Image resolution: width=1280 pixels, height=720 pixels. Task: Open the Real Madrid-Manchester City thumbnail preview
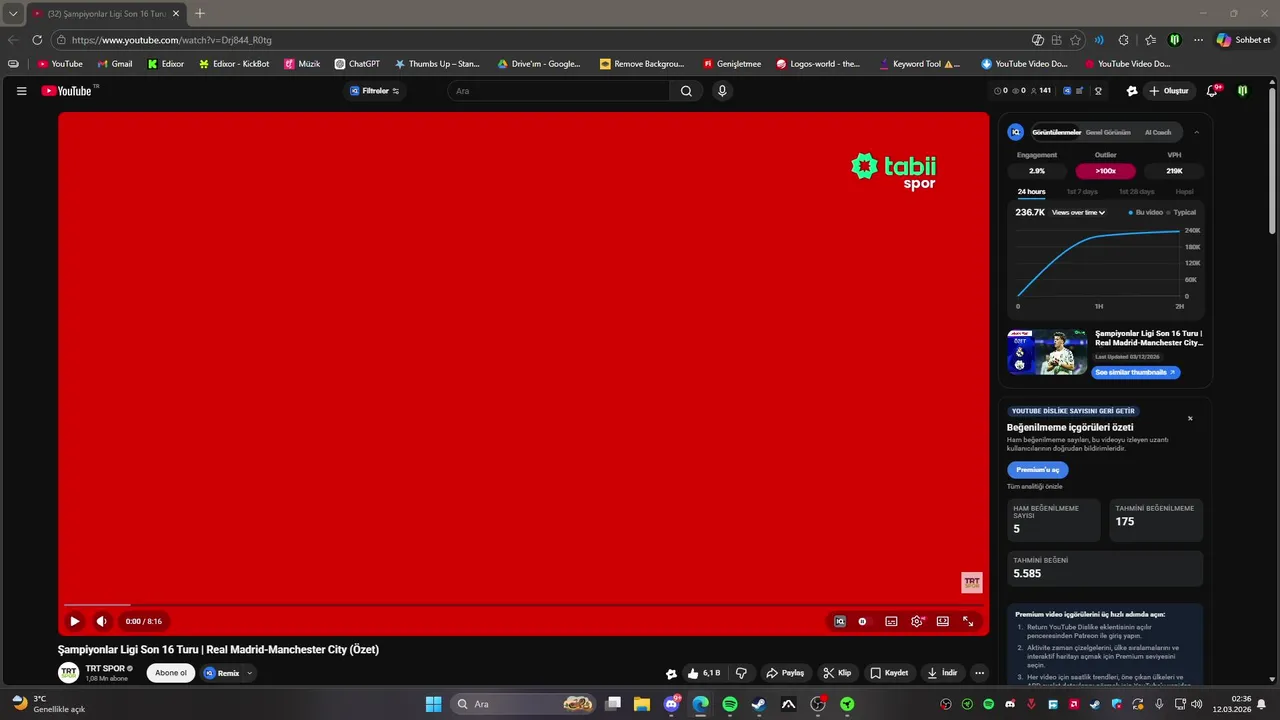[x=1047, y=352]
